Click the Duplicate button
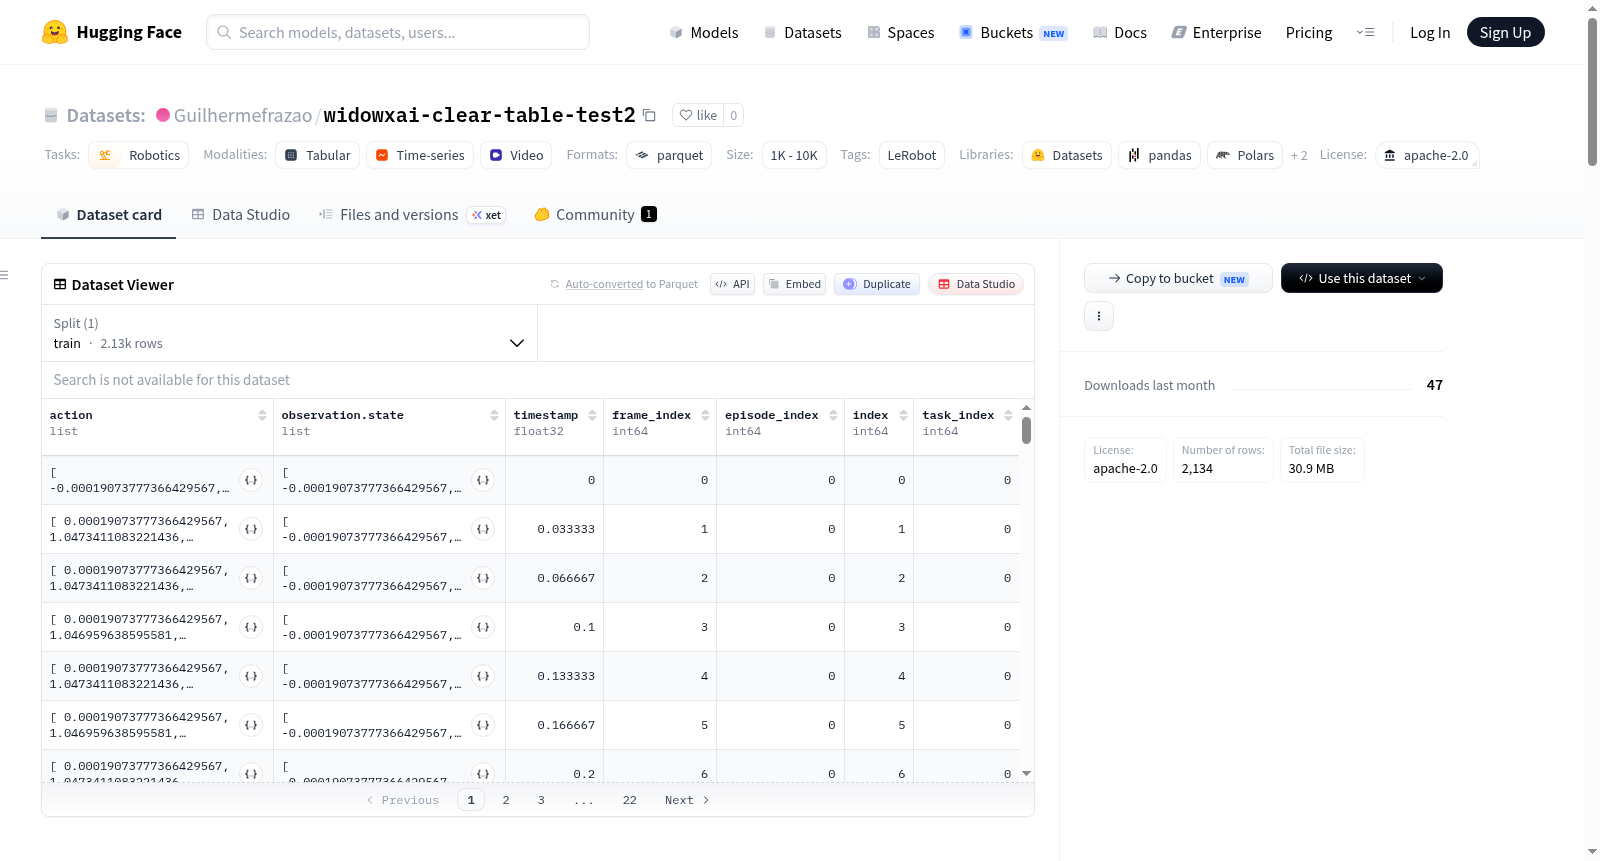This screenshot has width=1600, height=861. [877, 284]
